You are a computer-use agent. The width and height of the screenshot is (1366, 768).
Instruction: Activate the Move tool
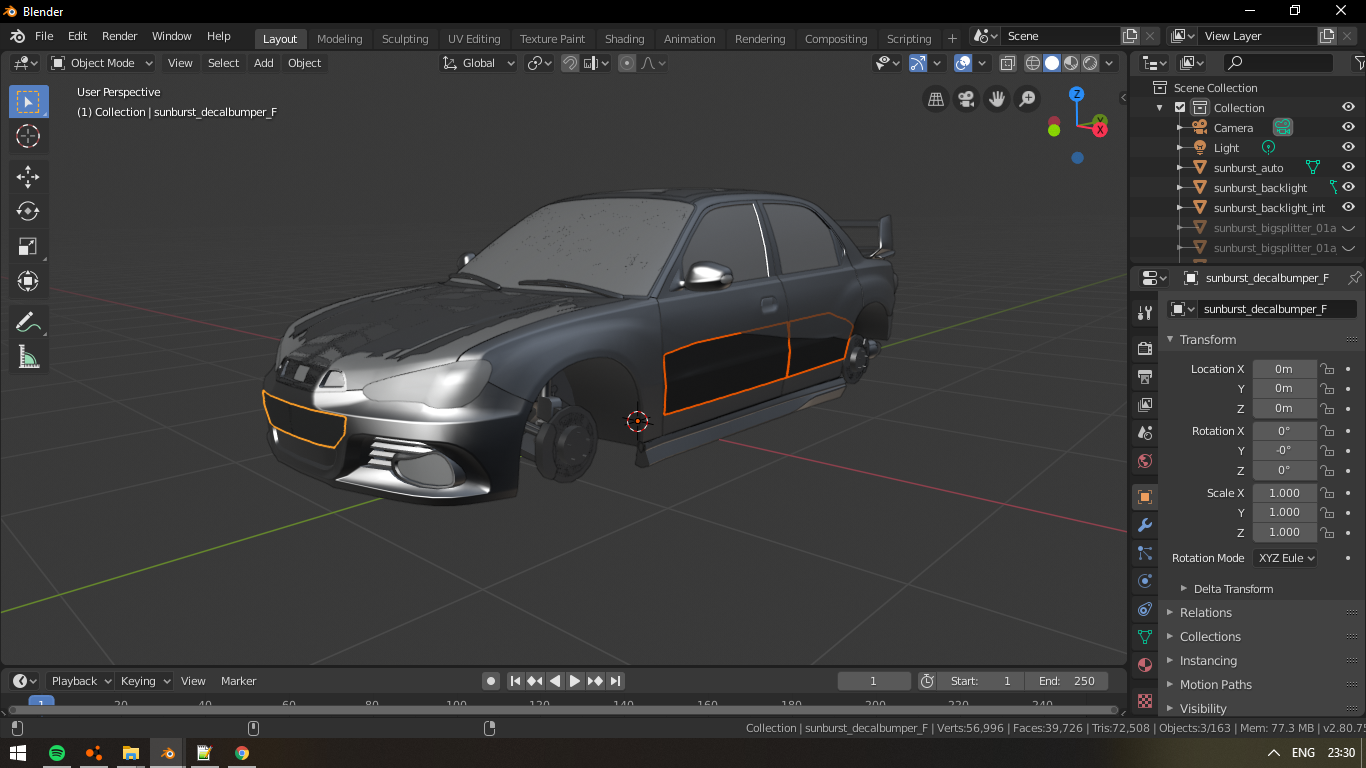(28, 177)
